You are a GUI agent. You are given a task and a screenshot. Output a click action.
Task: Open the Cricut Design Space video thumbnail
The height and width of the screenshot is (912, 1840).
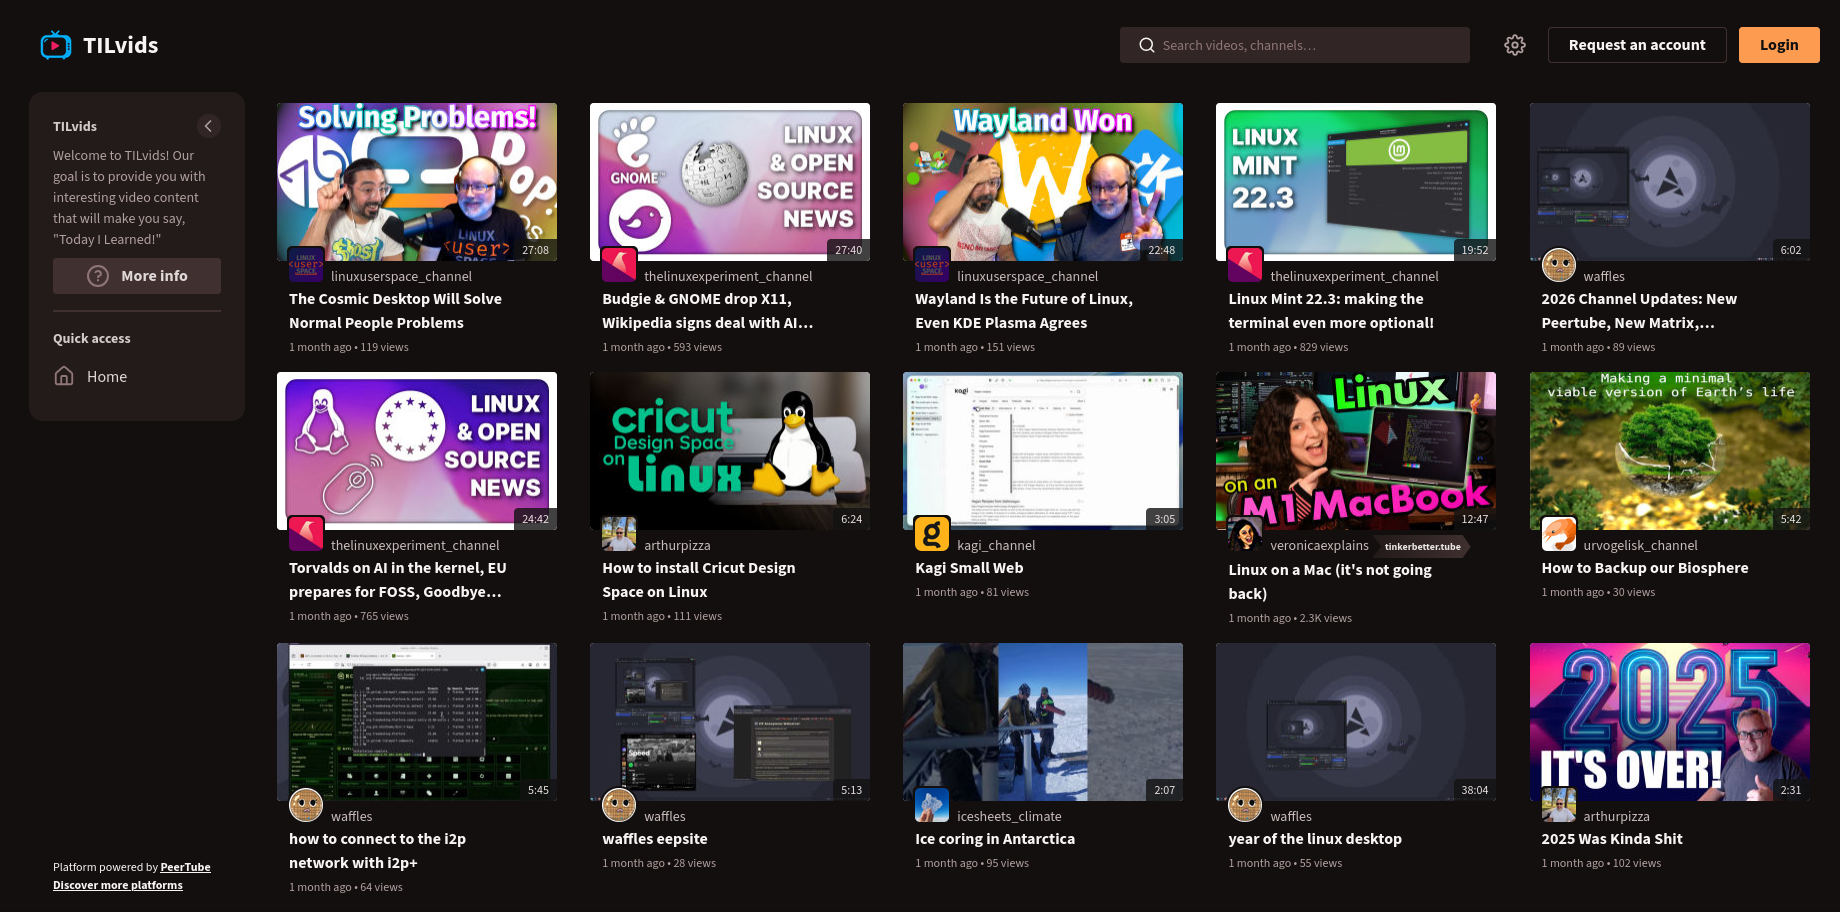[x=729, y=450]
